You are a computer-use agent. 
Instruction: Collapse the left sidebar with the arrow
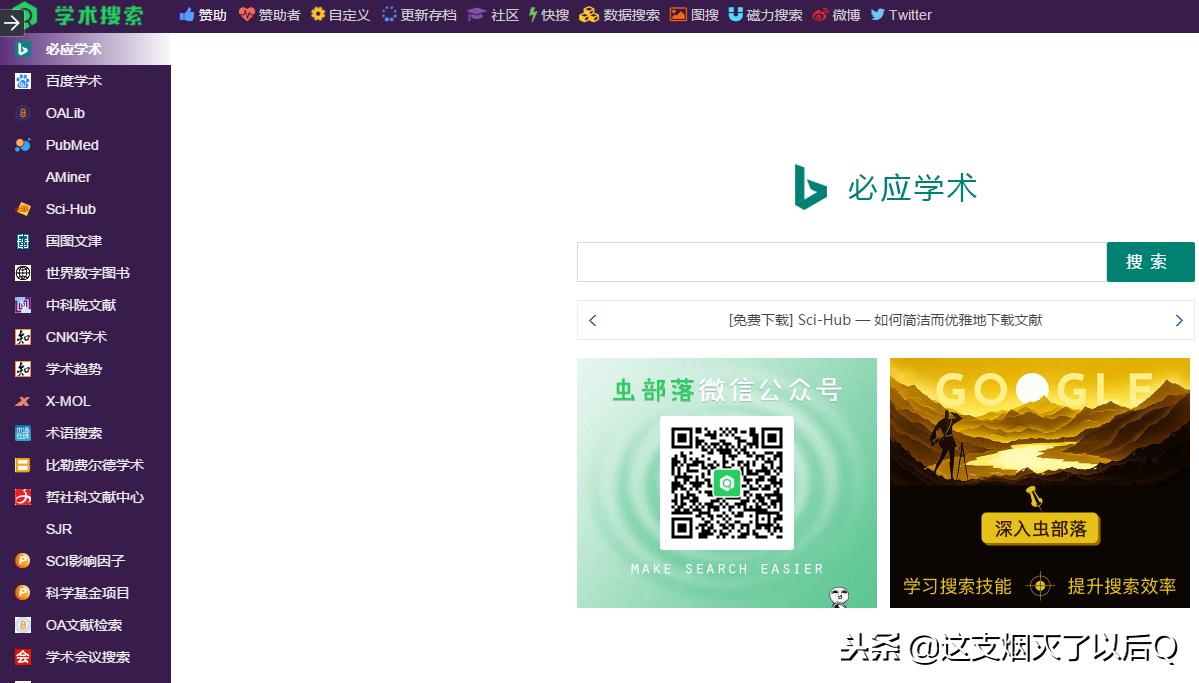tap(13, 24)
